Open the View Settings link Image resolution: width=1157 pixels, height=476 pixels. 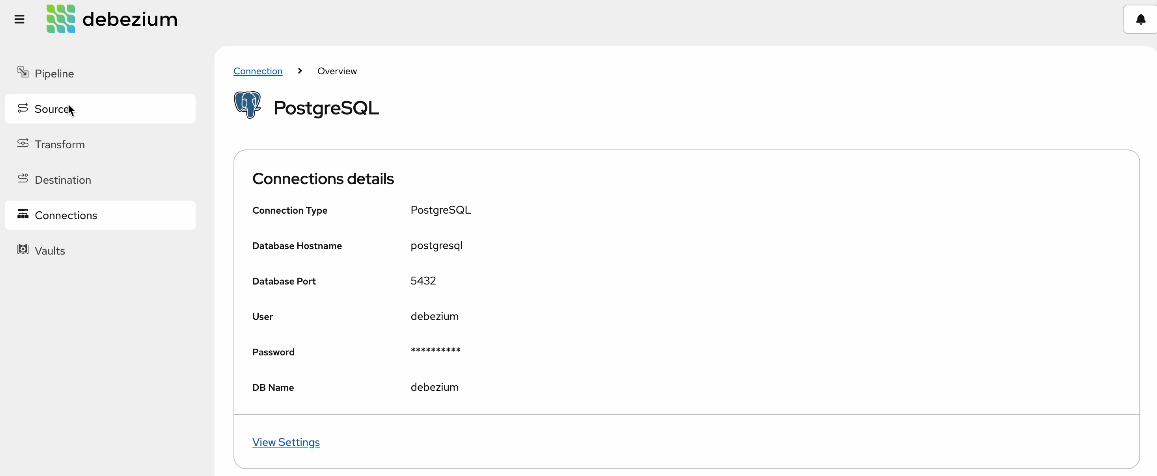[x=286, y=442]
